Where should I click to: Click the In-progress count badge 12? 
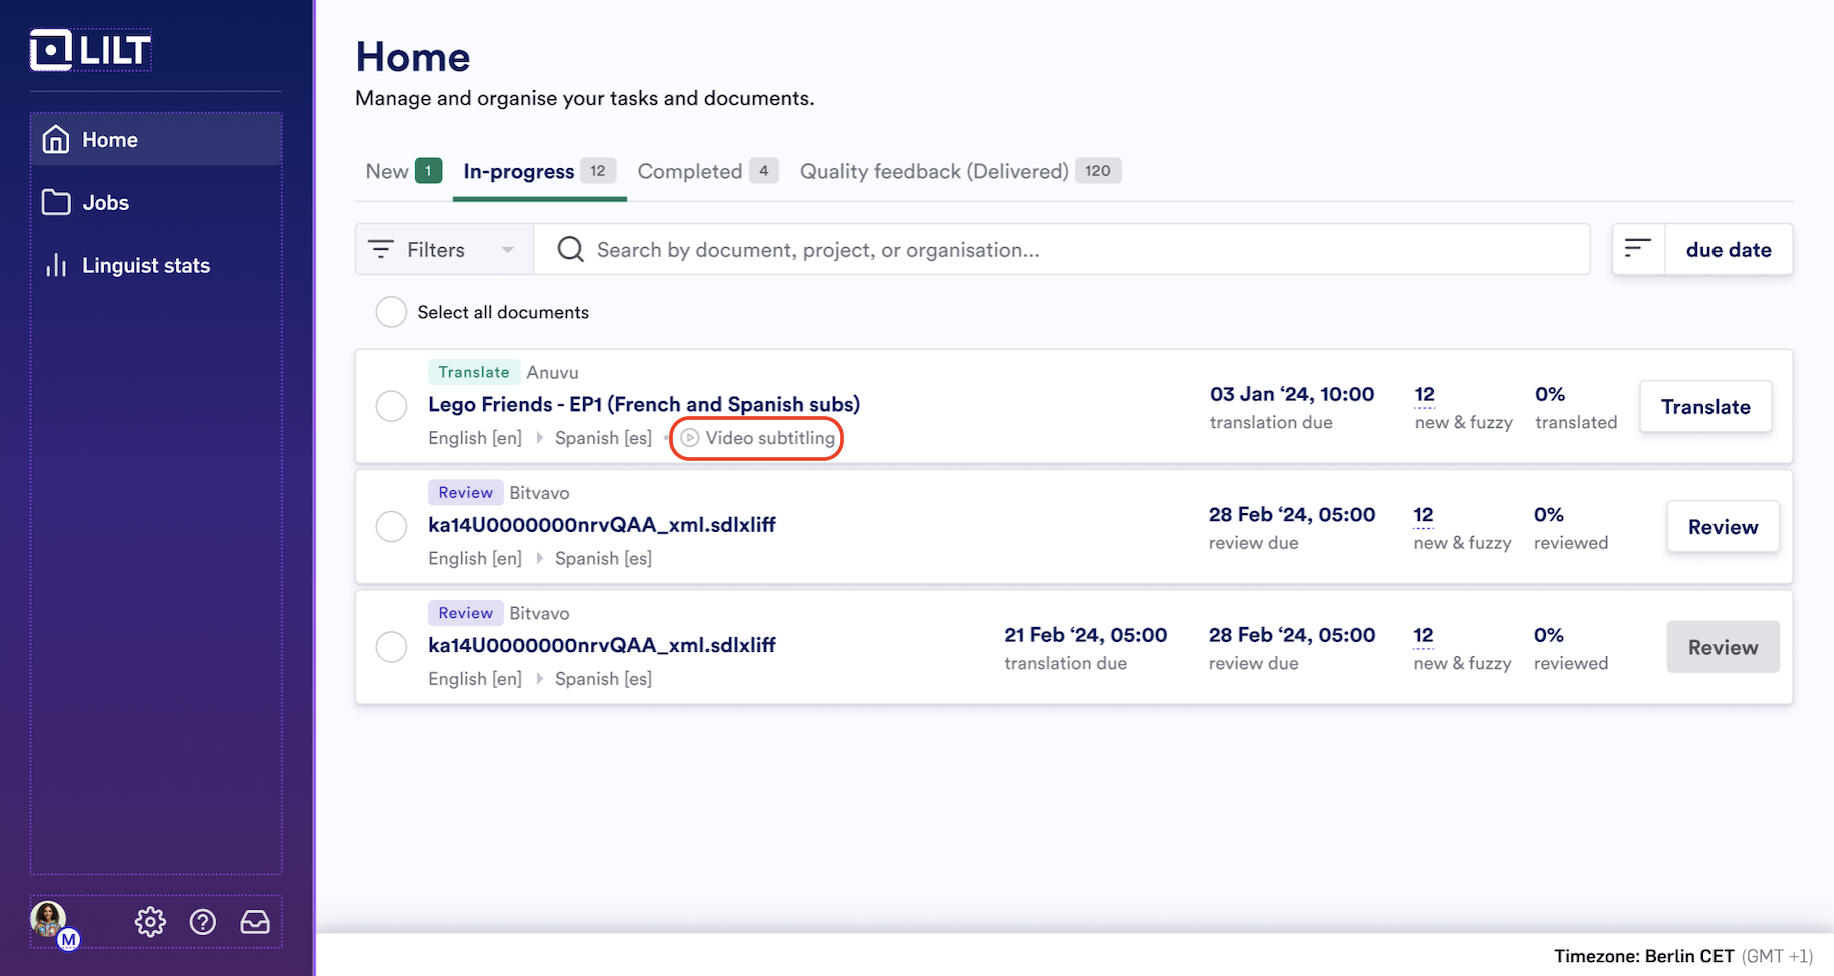(x=598, y=171)
